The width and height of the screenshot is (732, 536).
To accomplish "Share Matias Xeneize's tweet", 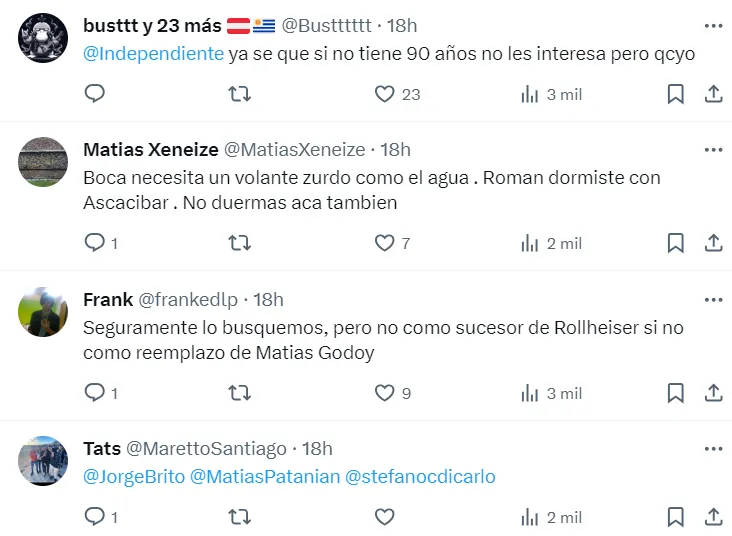I will pyautogui.click(x=714, y=243).
